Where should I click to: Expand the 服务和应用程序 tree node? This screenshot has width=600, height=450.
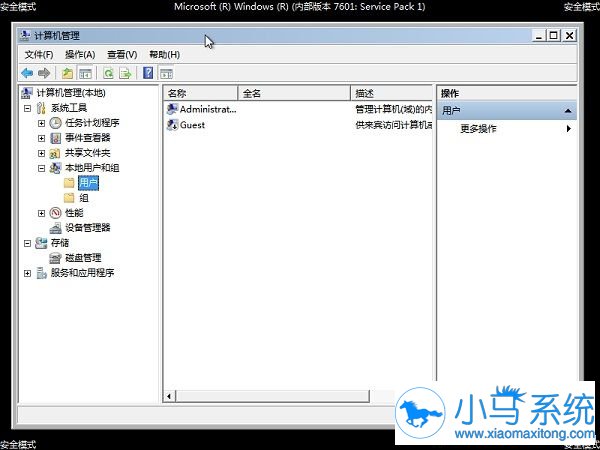(x=27, y=273)
